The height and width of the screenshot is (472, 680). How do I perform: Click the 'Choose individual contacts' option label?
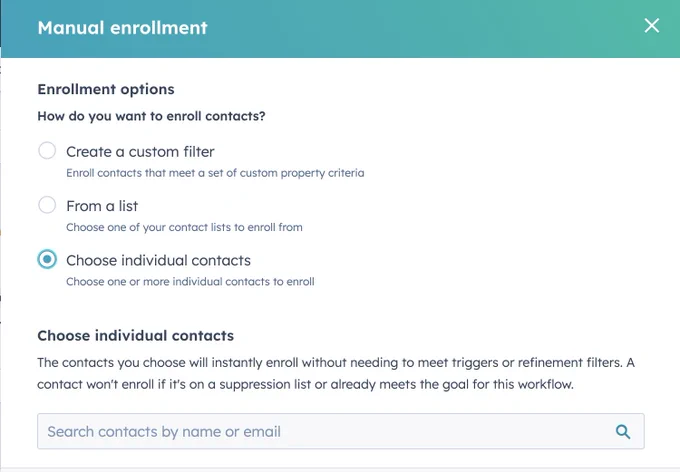pyautogui.click(x=158, y=260)
